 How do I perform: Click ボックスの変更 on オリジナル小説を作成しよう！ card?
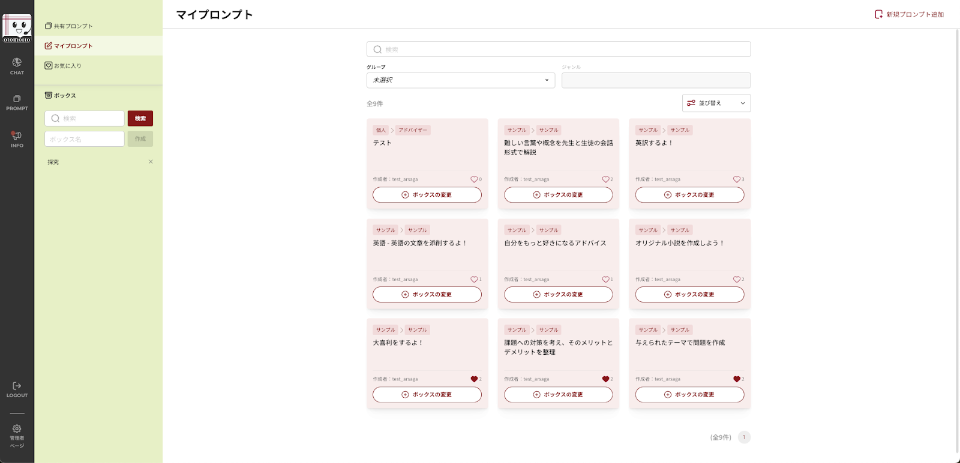pyautogui.click(x=689, y=295)
